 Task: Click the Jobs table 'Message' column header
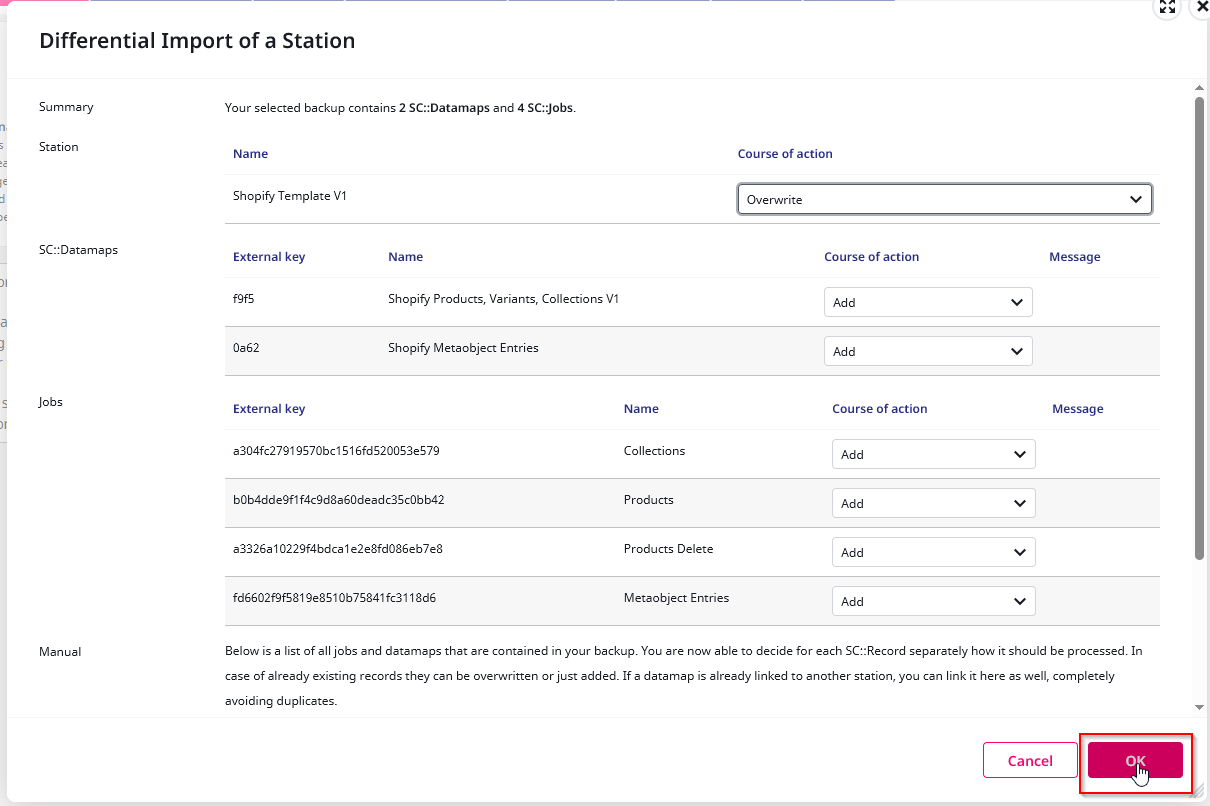point(1078,409)
